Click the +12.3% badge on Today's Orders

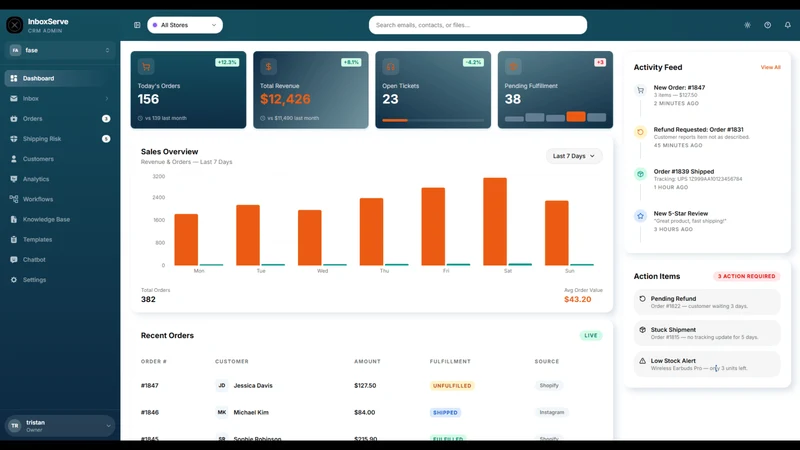click(x=227, y=62)
